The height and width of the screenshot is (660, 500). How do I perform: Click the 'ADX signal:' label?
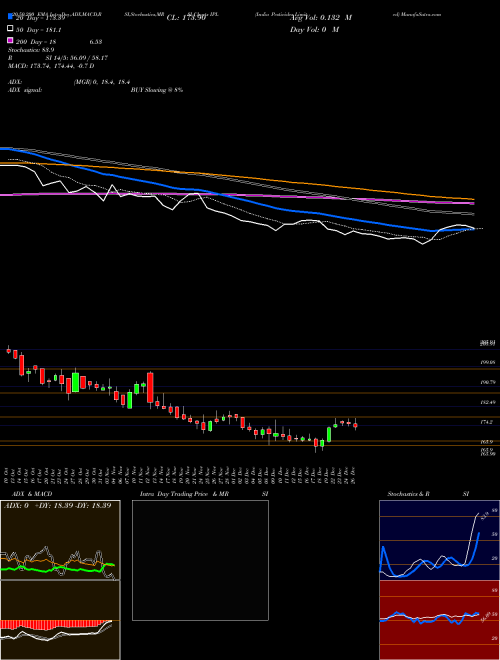(25, 90)
